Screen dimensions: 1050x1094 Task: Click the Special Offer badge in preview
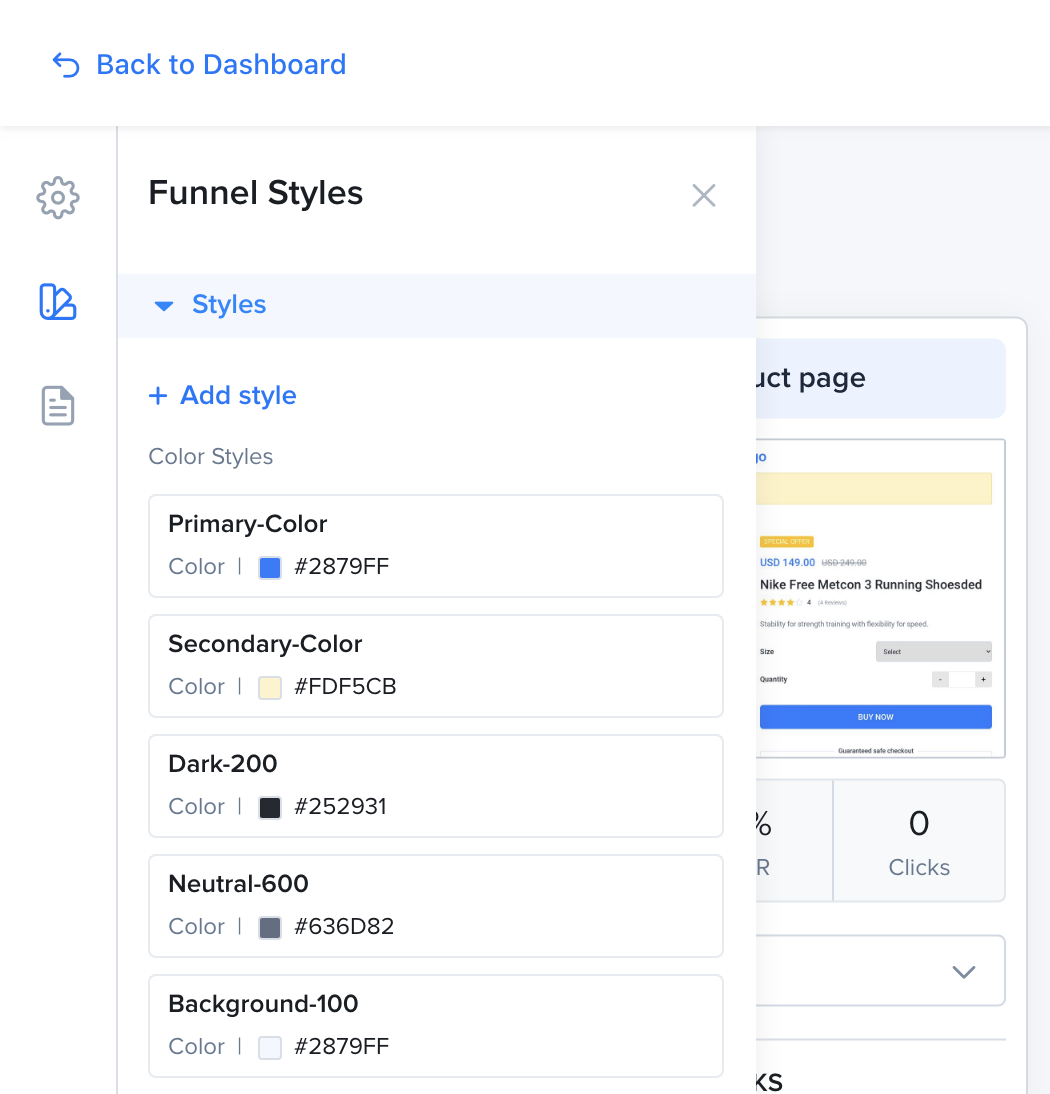pos(787,541)
